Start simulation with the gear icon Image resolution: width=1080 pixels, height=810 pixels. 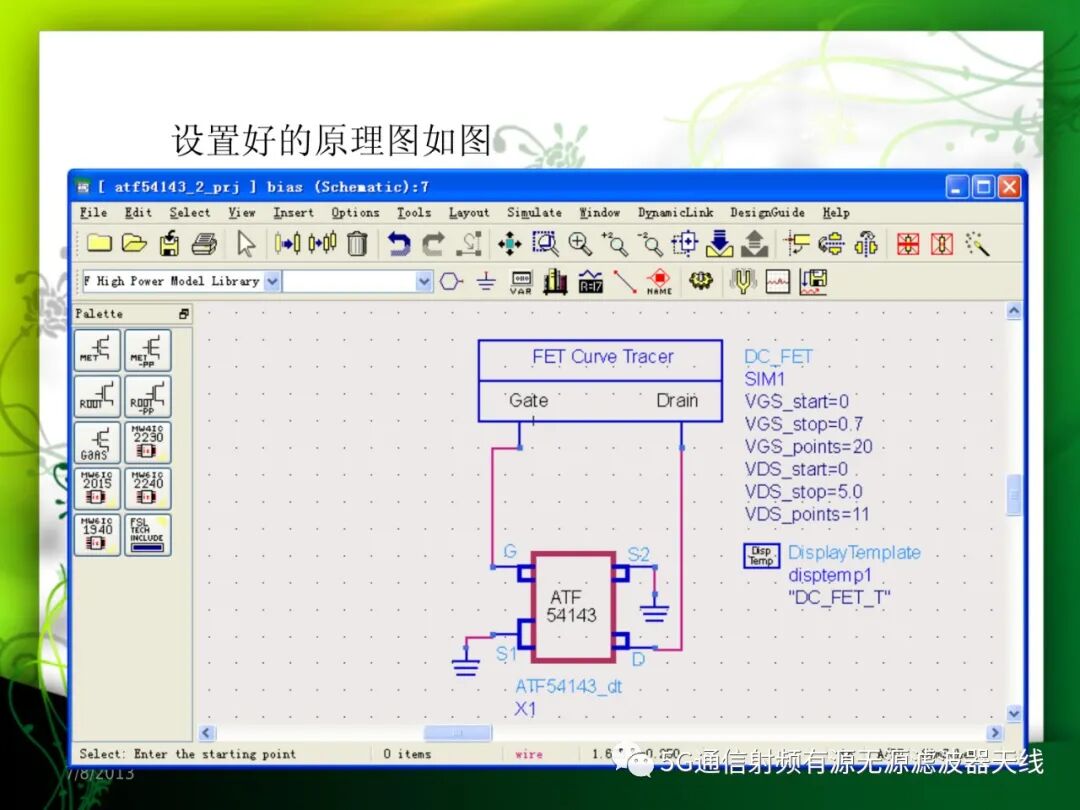pos(700,280)
